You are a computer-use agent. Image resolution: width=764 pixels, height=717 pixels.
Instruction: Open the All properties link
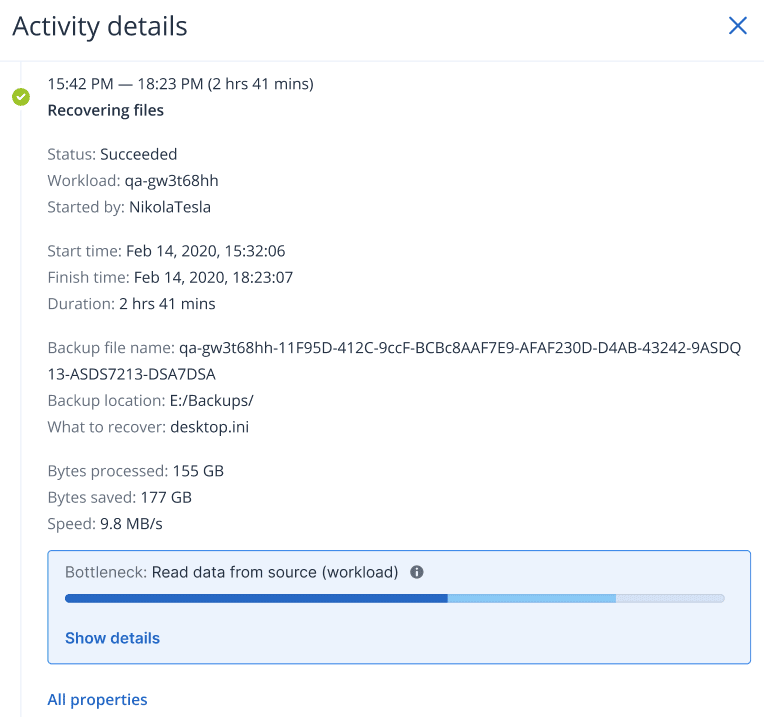[97, 699]
